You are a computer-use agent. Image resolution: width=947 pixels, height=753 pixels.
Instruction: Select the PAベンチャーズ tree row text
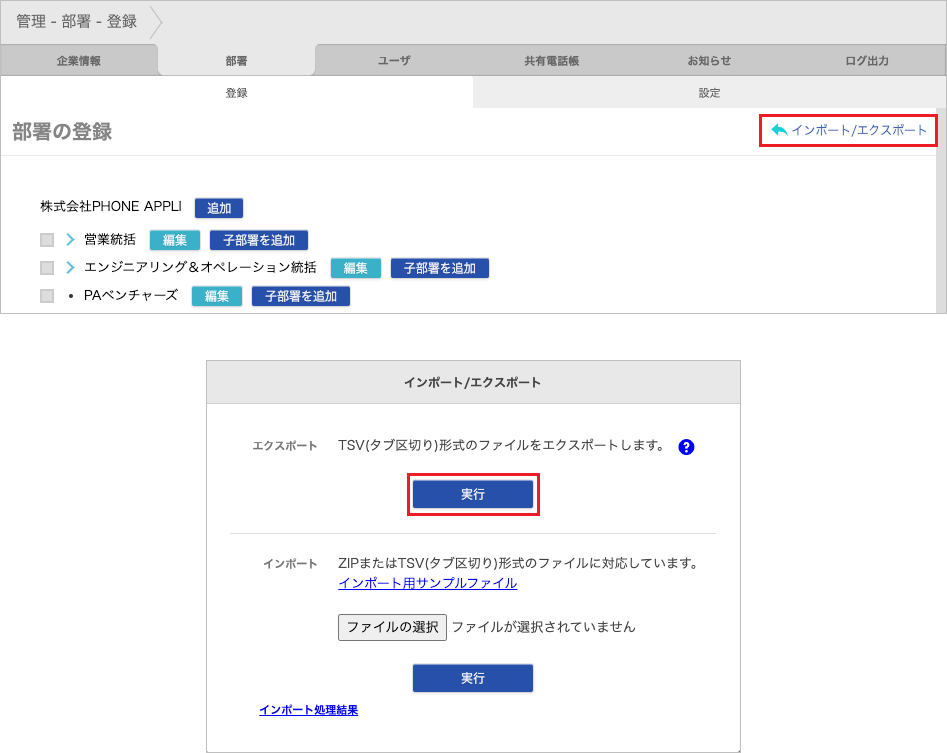(x=131, y=295)
